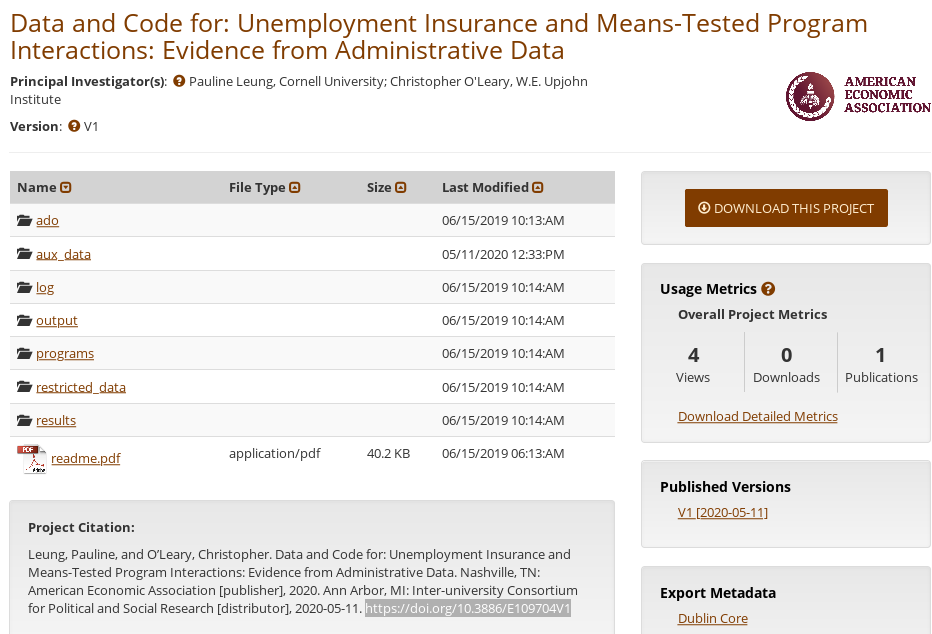Click the Version help question icon
The image size is (932, 634).
coord(74,127)
